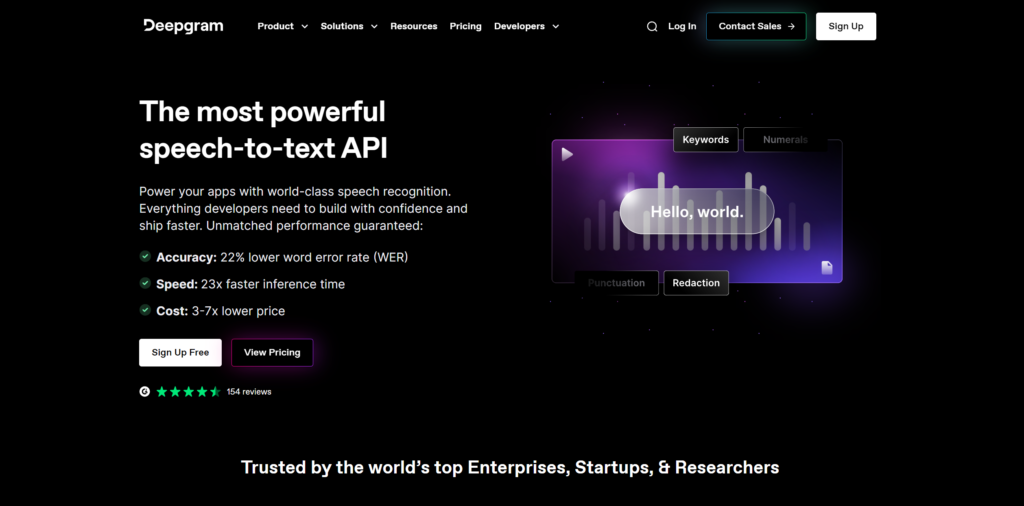Viewport: 1024px width, 506px height.
Task: Toggle the Punctuation feature chip
Action: (x=617, y=283)
